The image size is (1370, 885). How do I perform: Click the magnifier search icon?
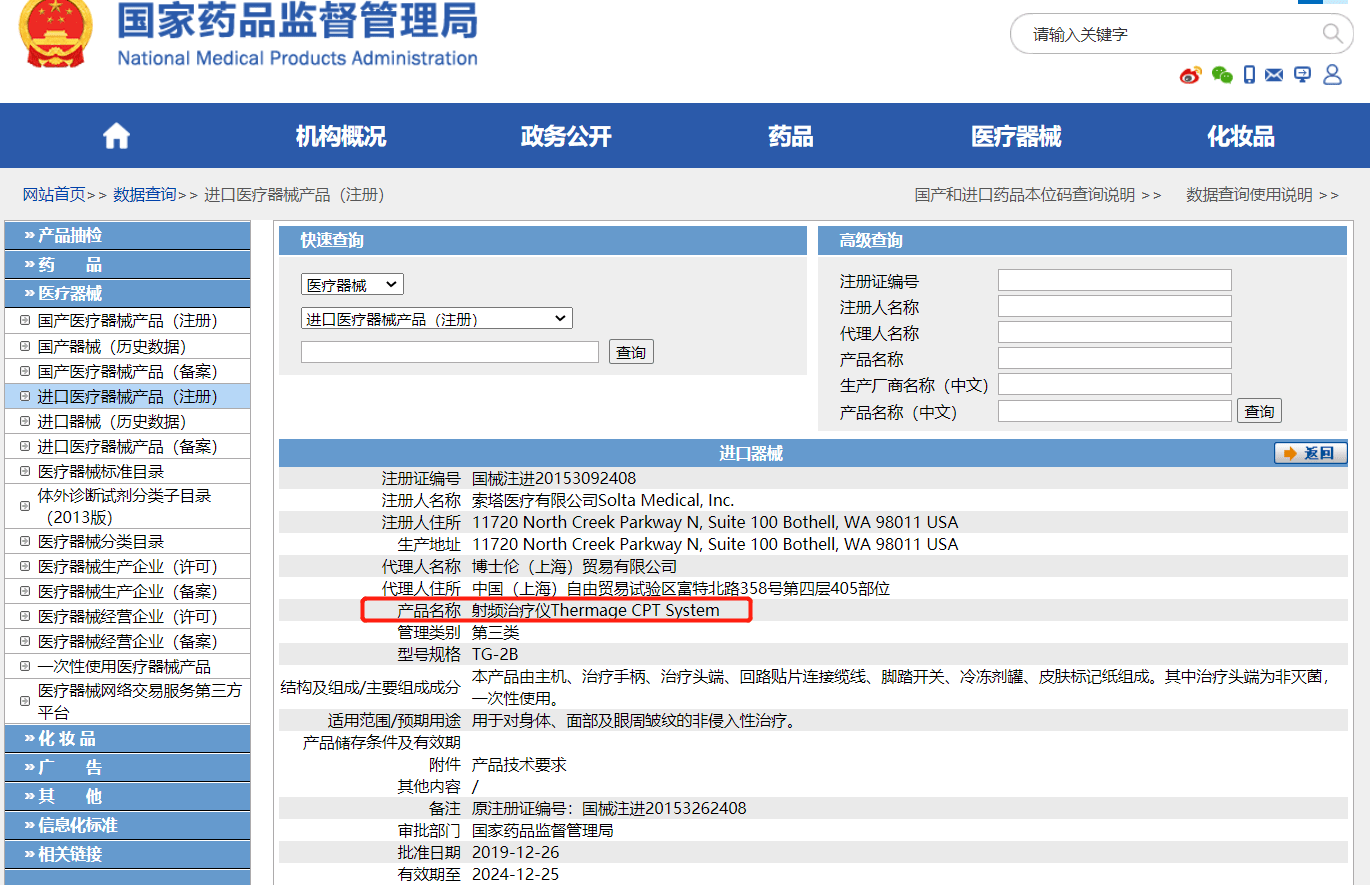1332,34
